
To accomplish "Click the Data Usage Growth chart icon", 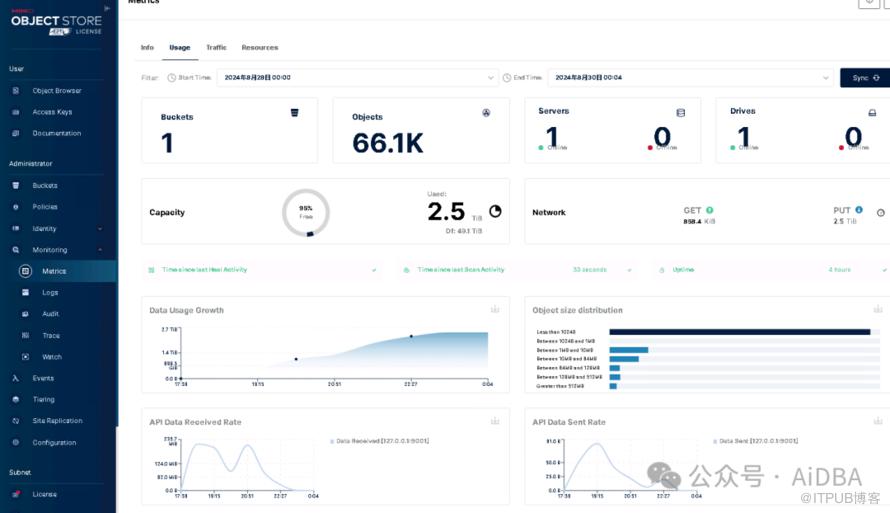I will [x=495, y=310].
